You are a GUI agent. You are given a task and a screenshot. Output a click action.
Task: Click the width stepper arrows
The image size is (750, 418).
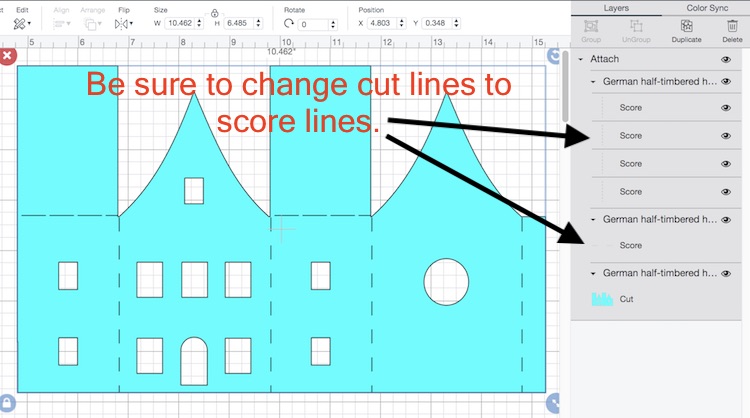coord(199,23)
